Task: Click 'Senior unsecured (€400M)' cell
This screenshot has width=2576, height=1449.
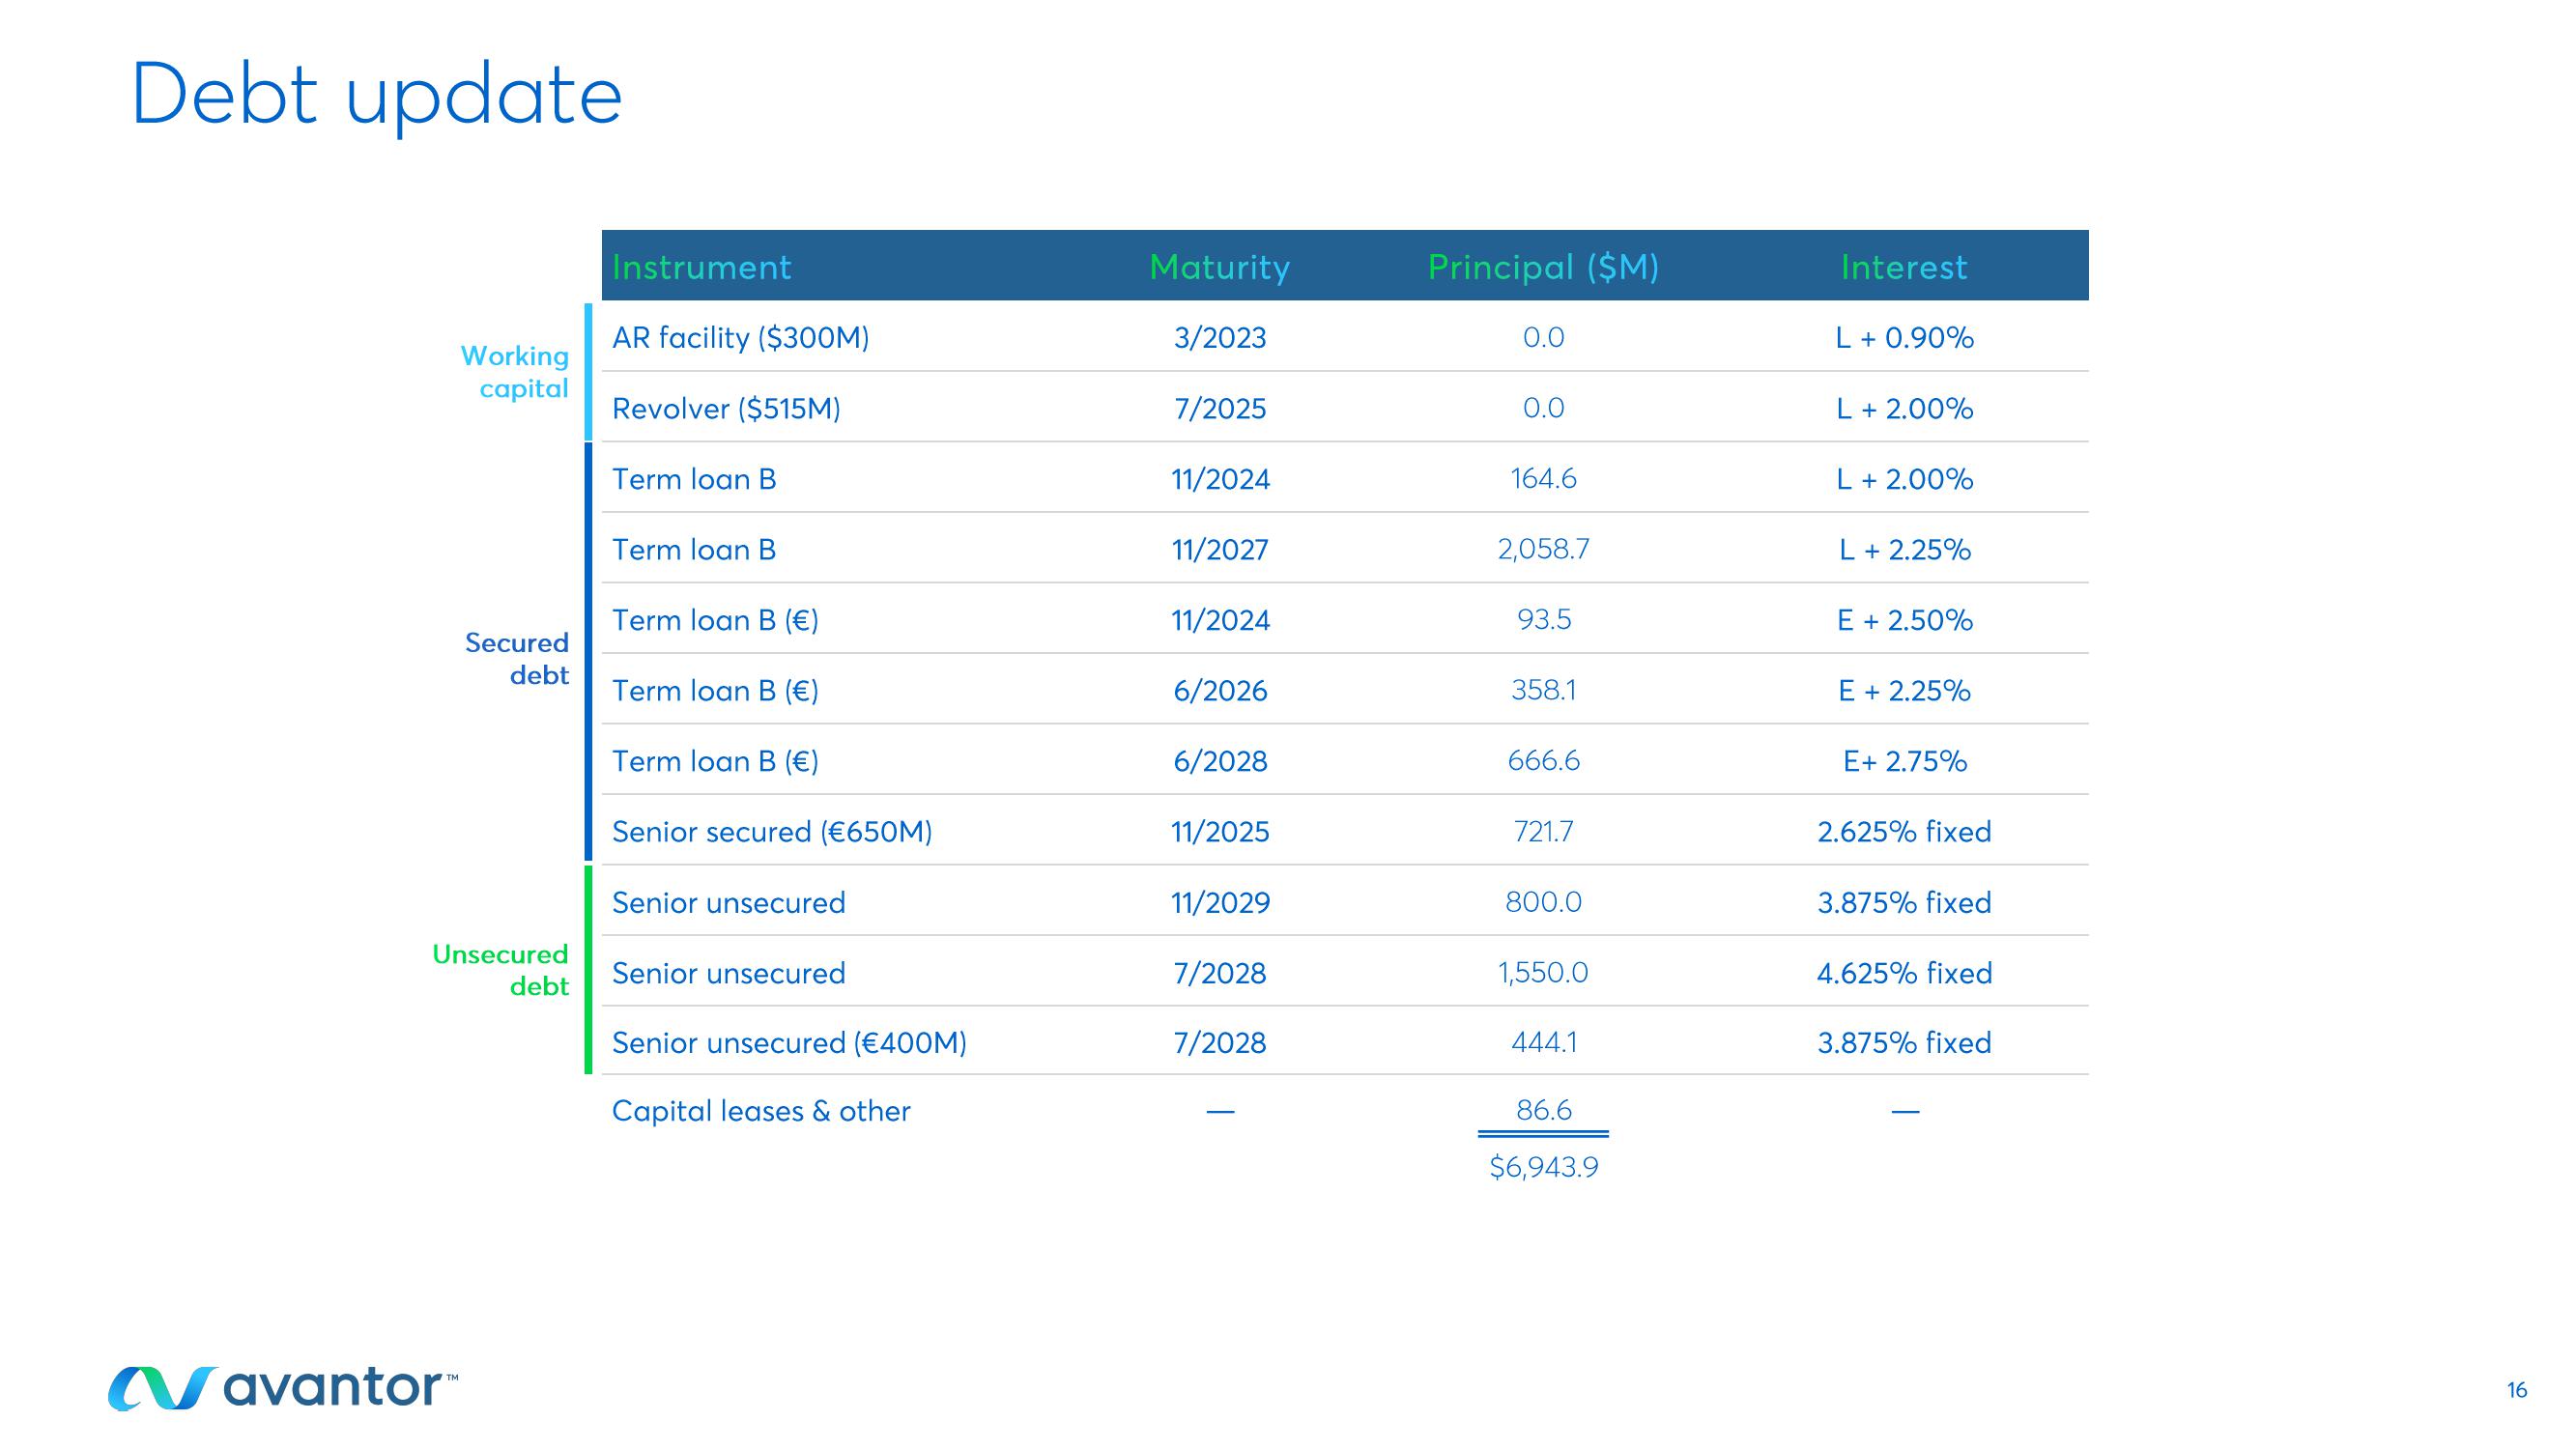Action: click(789, 1043)
